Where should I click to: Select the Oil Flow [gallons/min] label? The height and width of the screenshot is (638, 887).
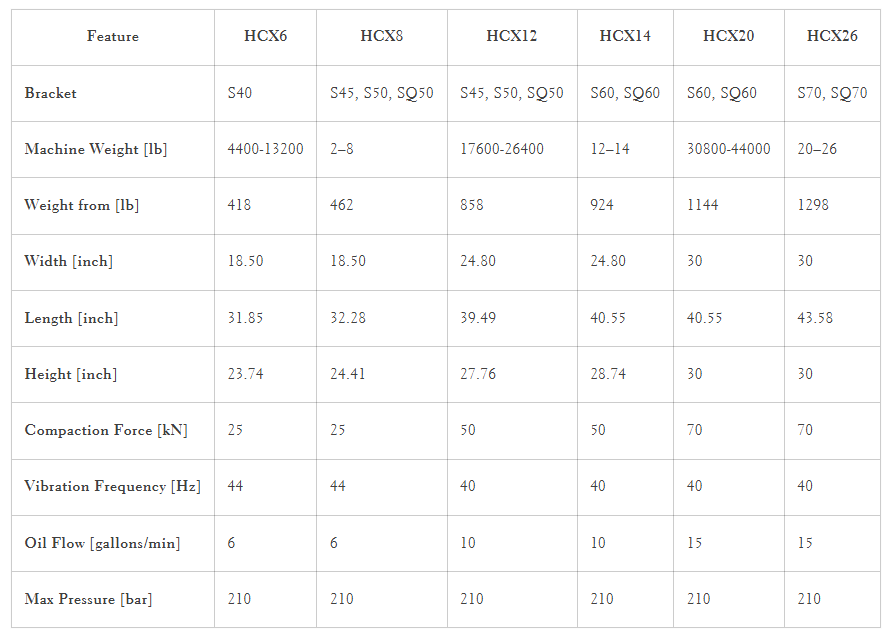pos(102,543)
